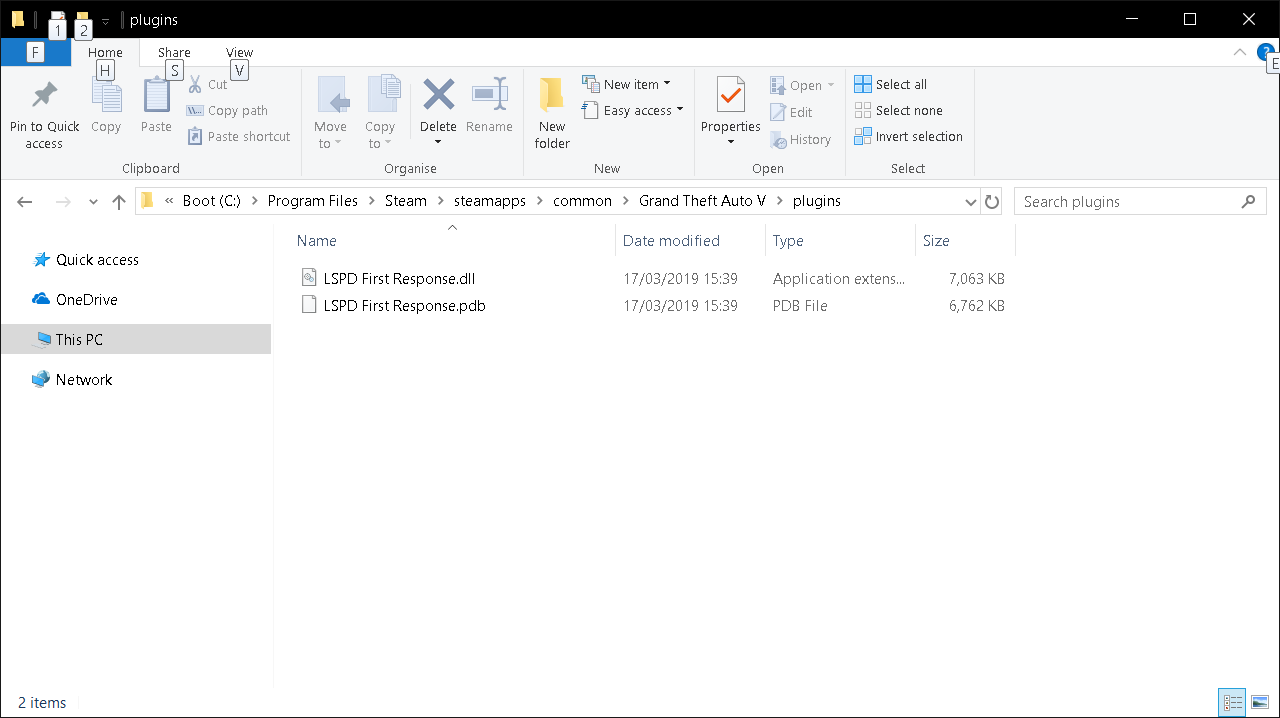Switch to the Home tab

click(105, 53)
